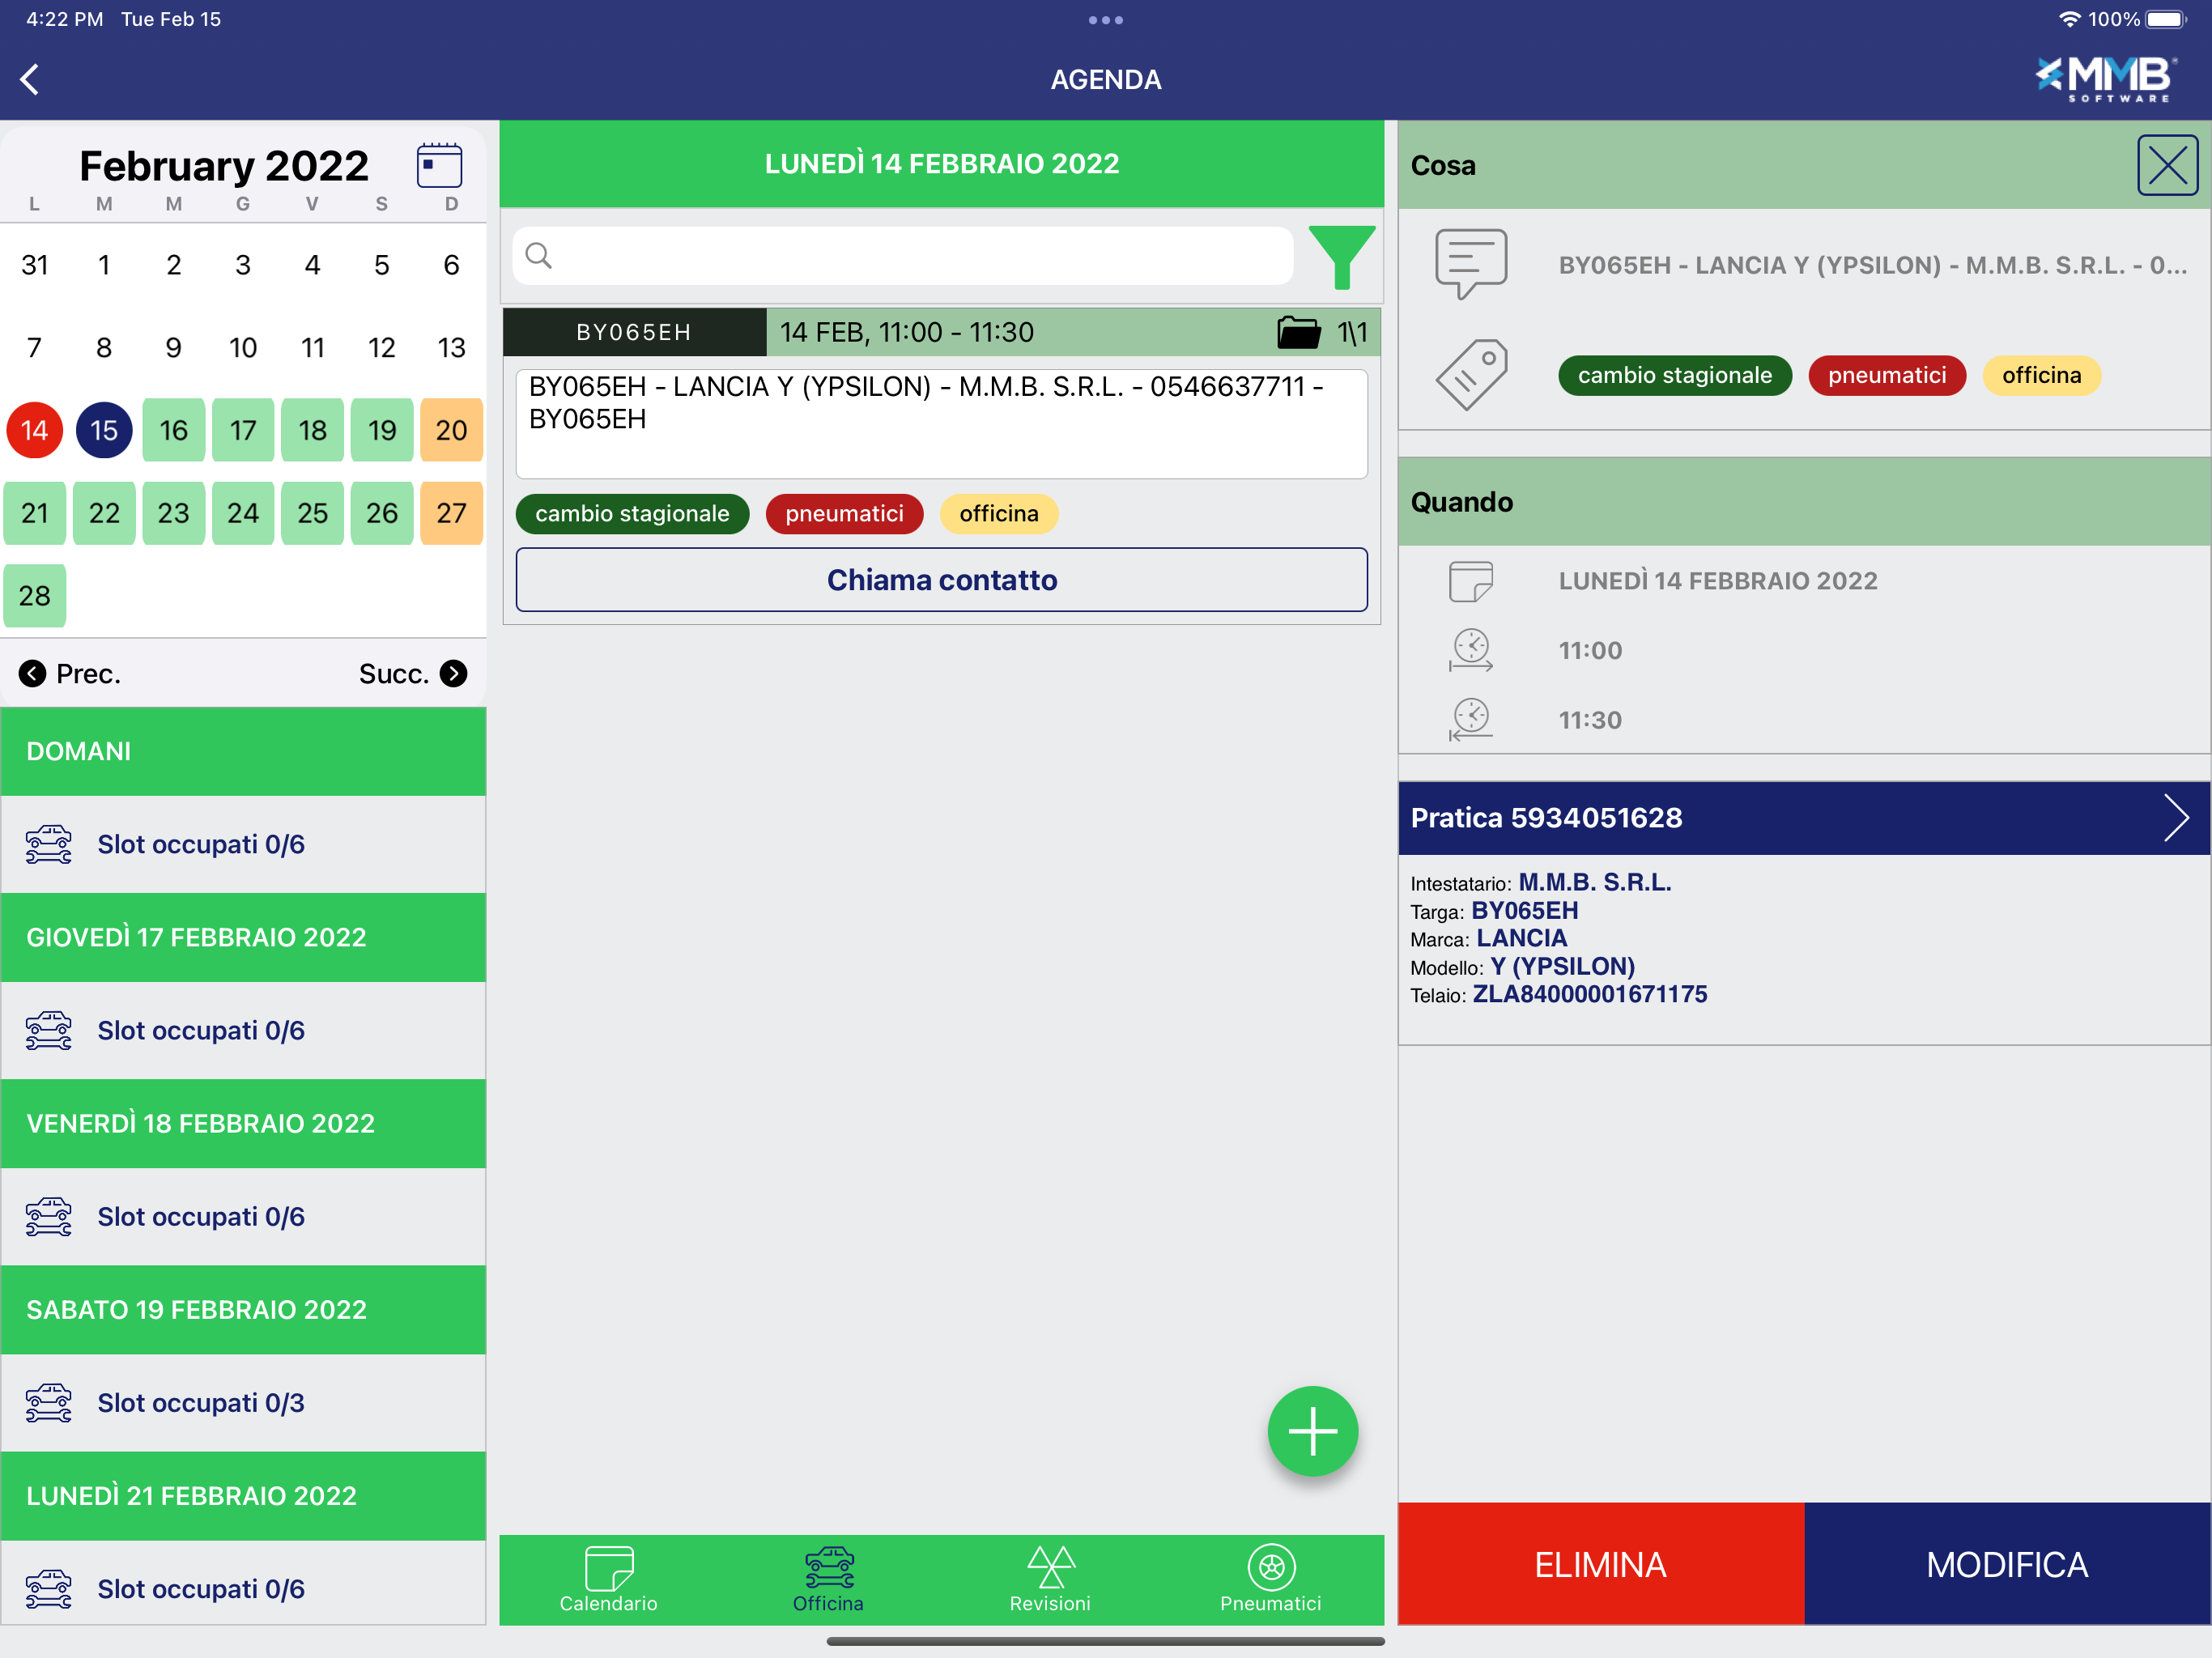Click the MMB Software logo
The width and height of the screenshot is (2212, 1658).
click(x=2106, y=79)
